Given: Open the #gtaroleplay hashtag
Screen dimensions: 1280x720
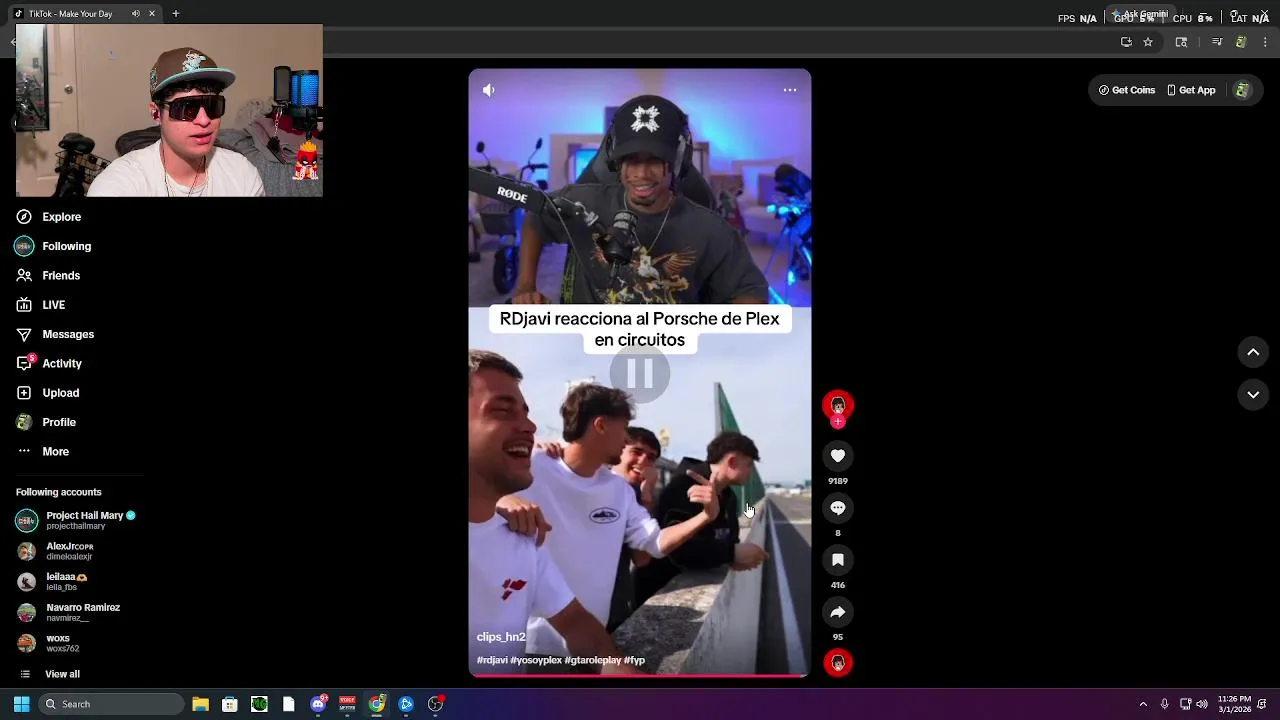Looking at the screenshot, I should point(593,660).
